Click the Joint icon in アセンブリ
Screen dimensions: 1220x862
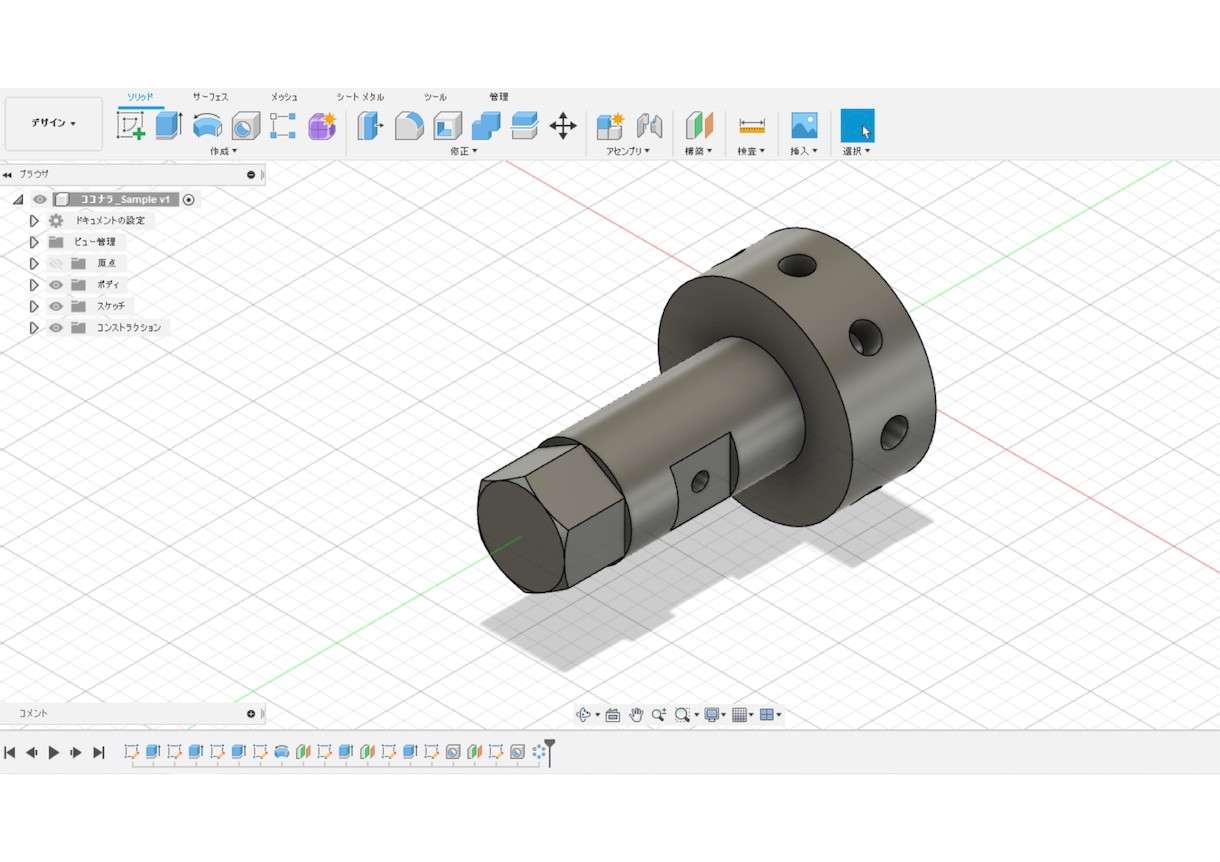(x=649, y=126)
